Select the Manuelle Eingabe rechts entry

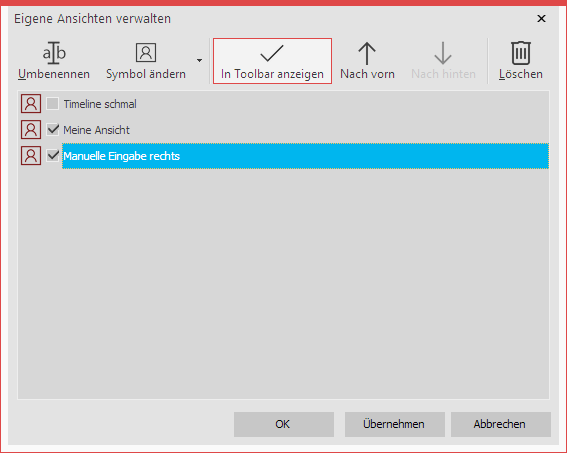tap(305, 156)
